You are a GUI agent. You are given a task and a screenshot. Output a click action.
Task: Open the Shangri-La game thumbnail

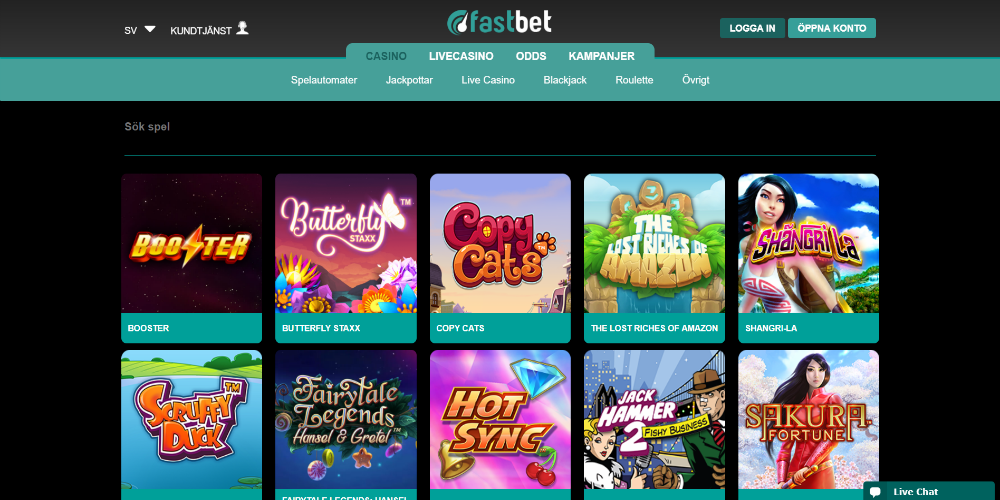[x=809, y=244]
